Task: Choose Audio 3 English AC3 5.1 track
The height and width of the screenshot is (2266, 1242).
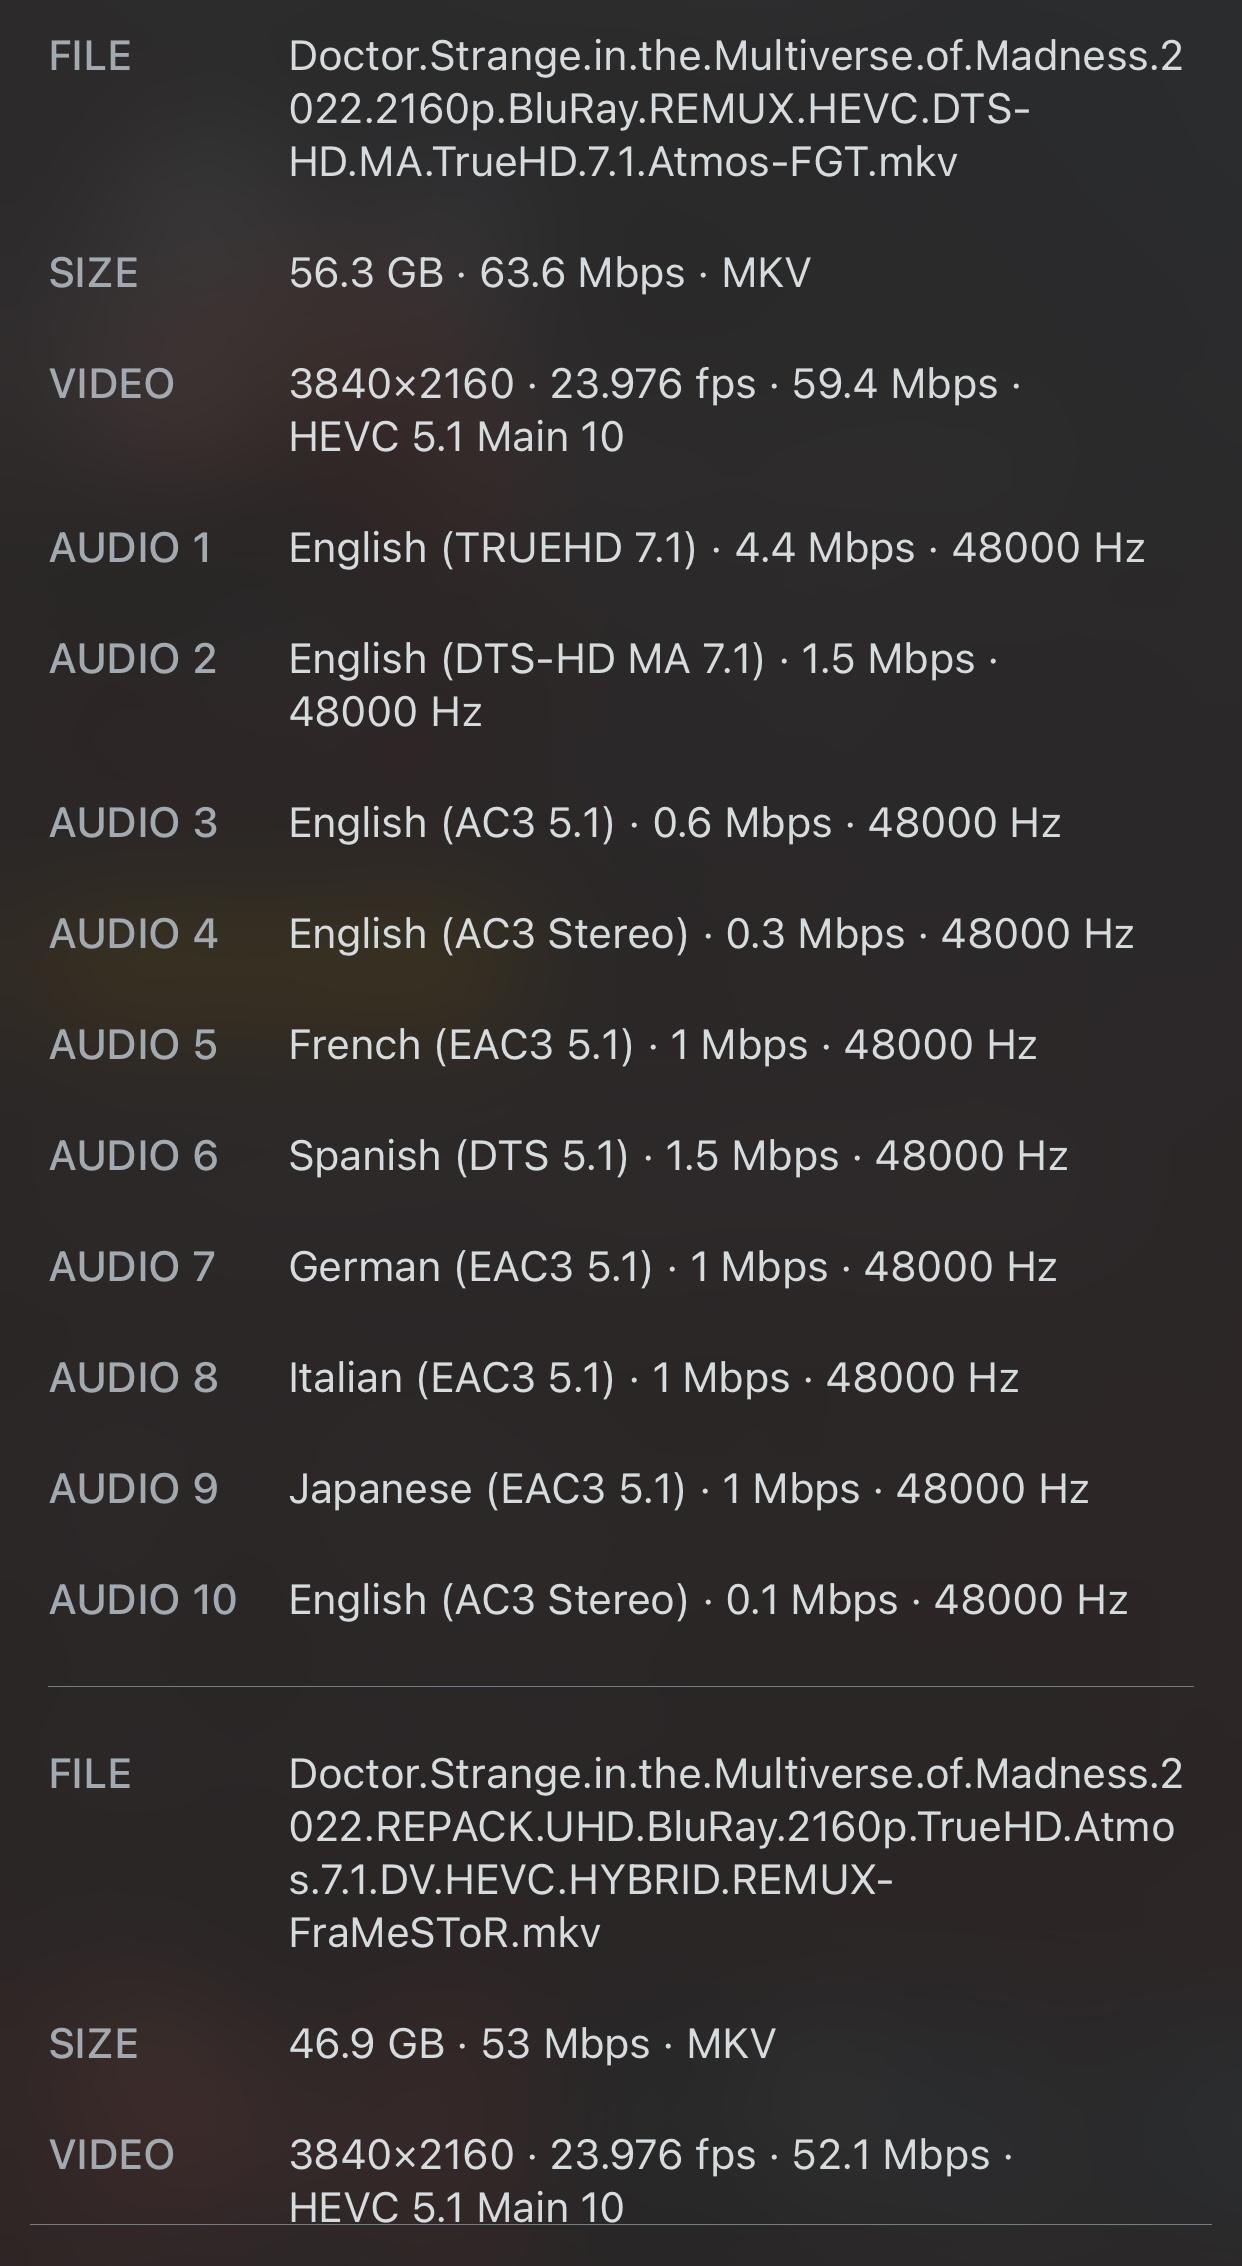Action: (674, 823)
